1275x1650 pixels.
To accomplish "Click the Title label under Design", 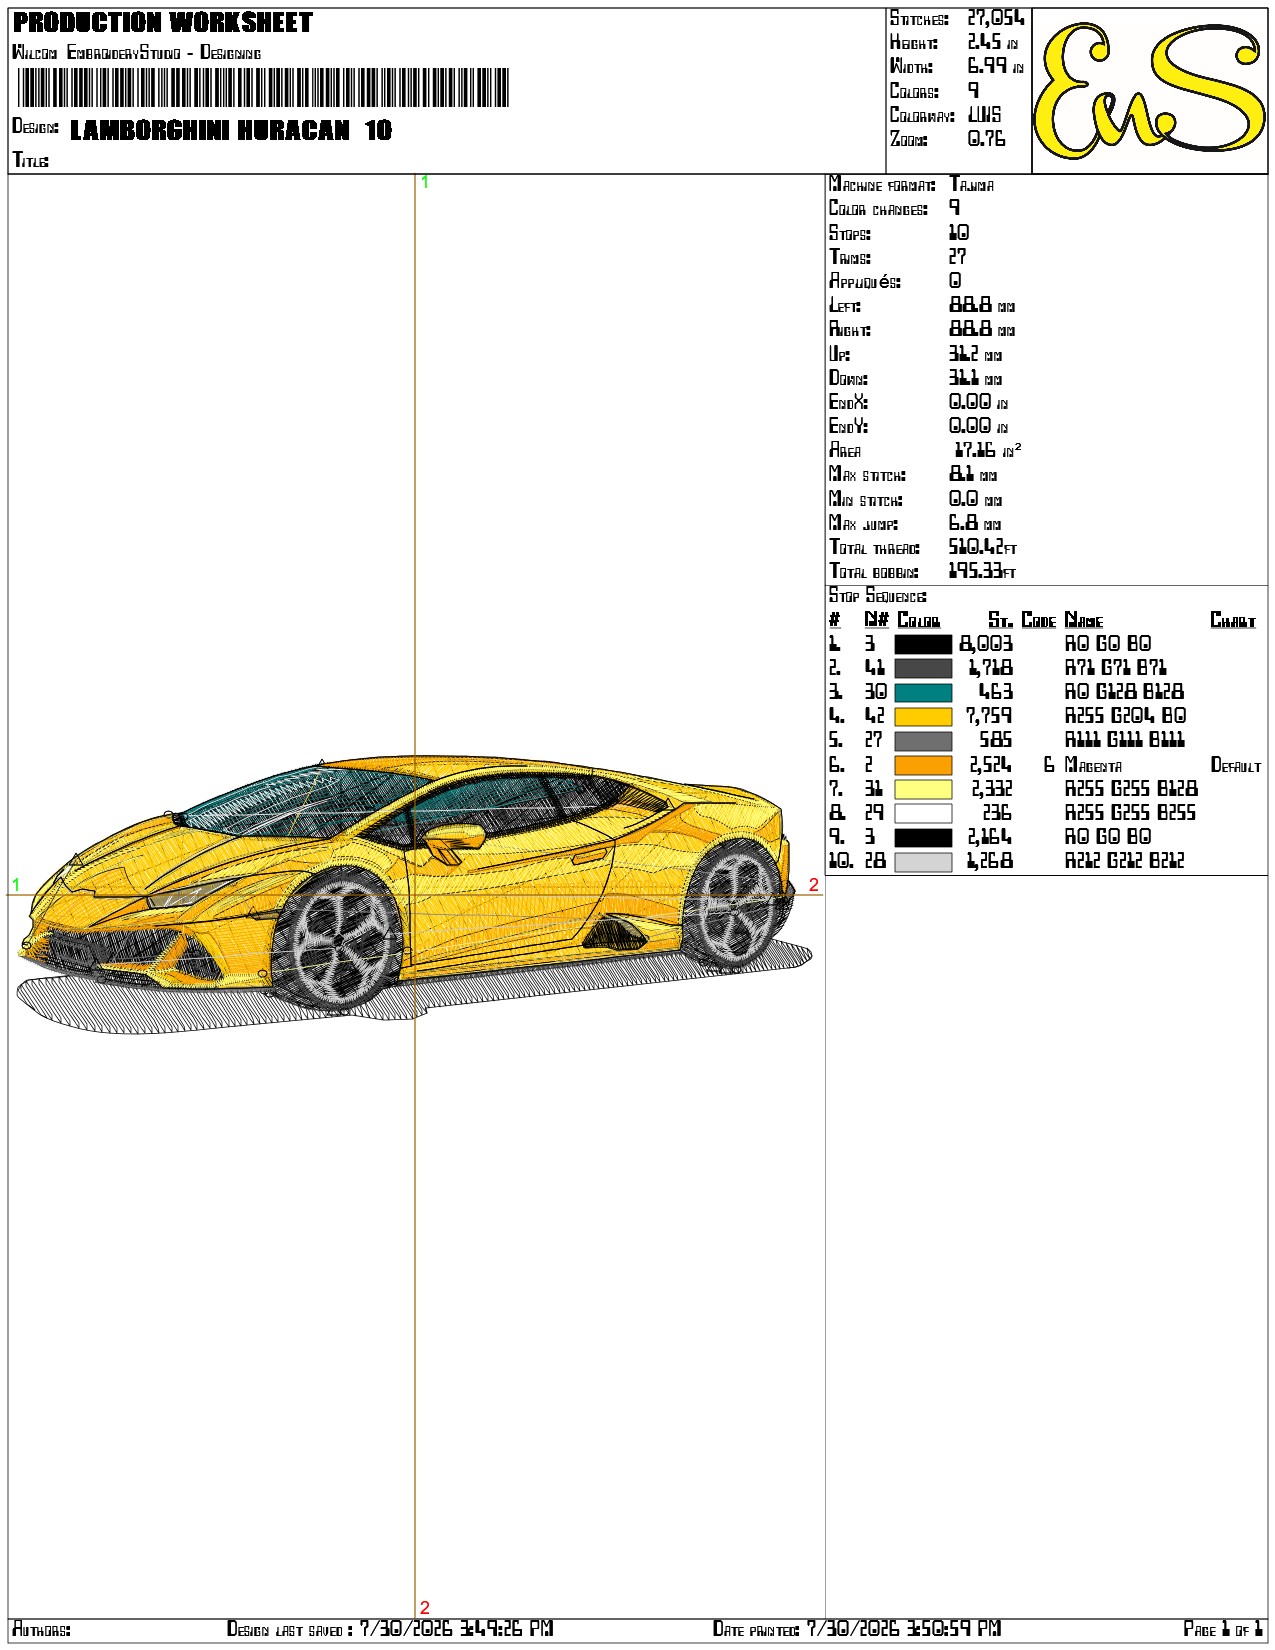I will (x=30, y=159).
